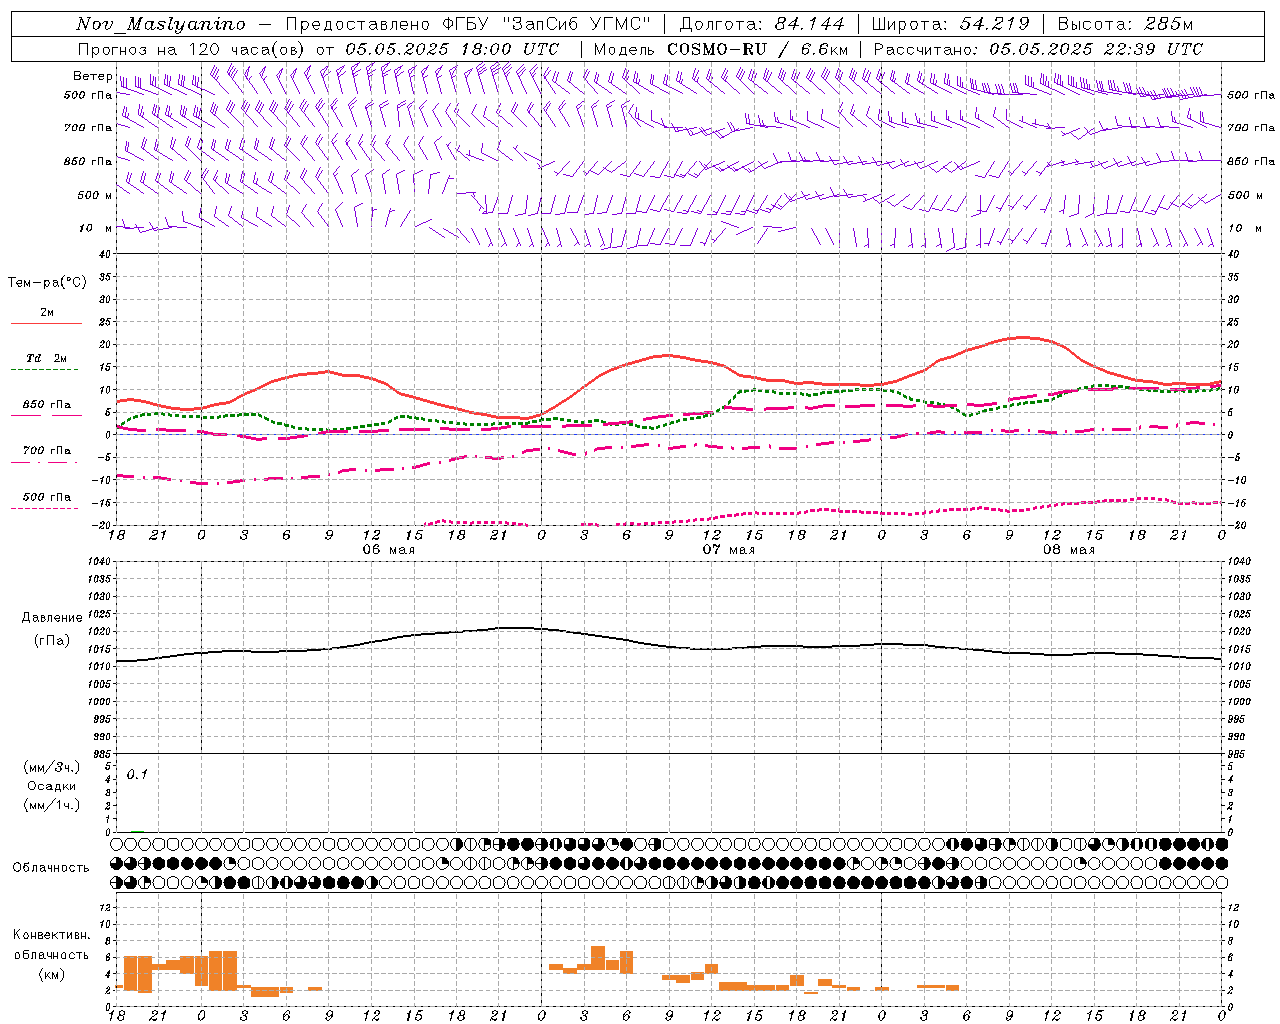Image resolution: width=1280 pixels, height=1024 pixels.
Task: Click the Конвективн. convective cloud panel label
Action: 52,935
